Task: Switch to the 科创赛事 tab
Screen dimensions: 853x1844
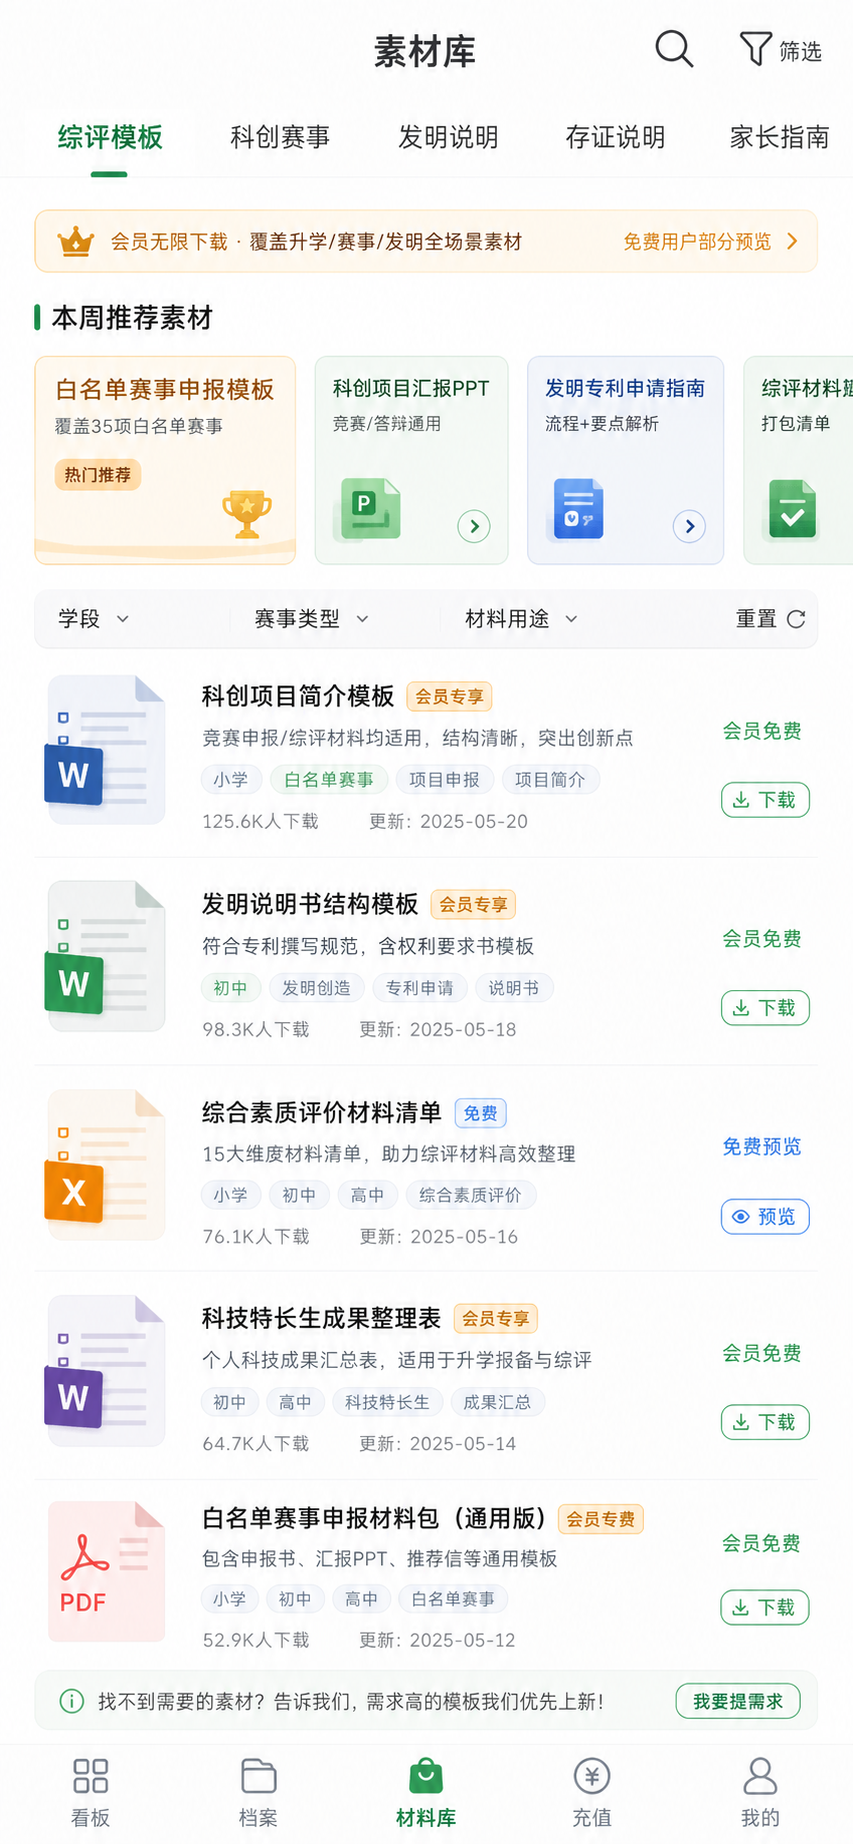Action: [x=280, y=137]
